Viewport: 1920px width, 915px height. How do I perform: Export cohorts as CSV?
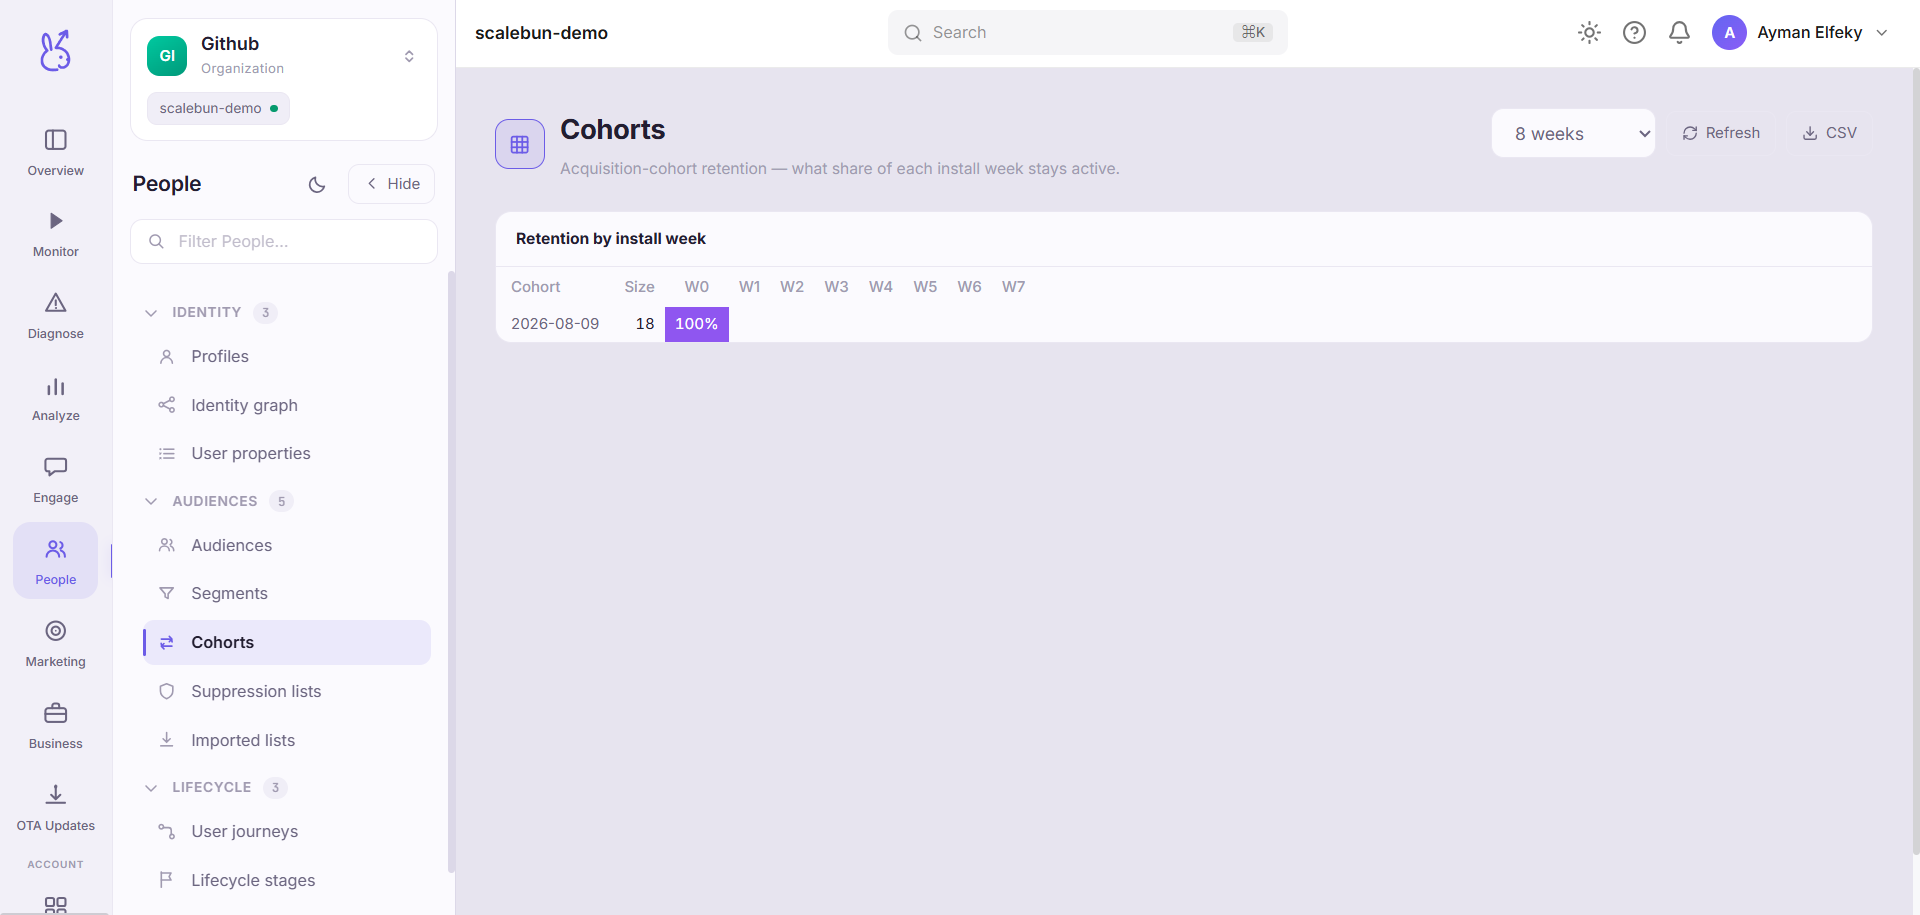click(1829, 133)
